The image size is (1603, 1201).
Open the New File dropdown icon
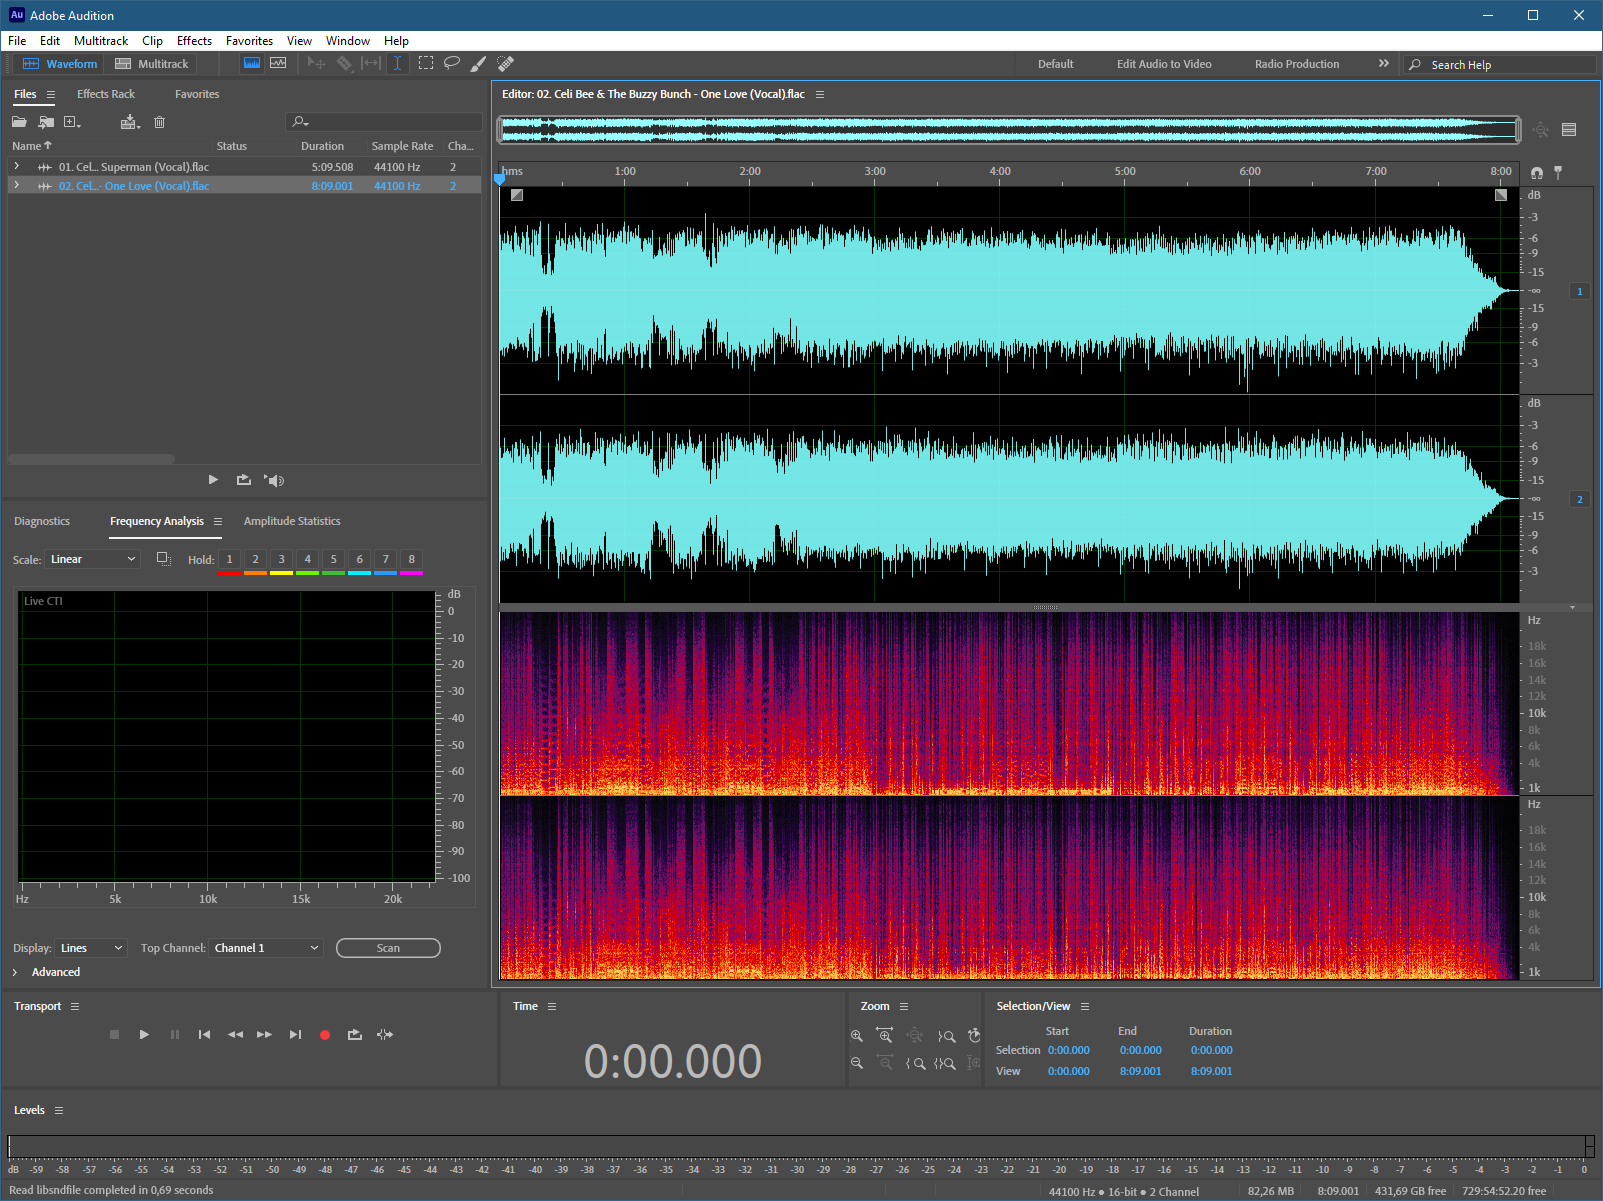pos(72,122)
